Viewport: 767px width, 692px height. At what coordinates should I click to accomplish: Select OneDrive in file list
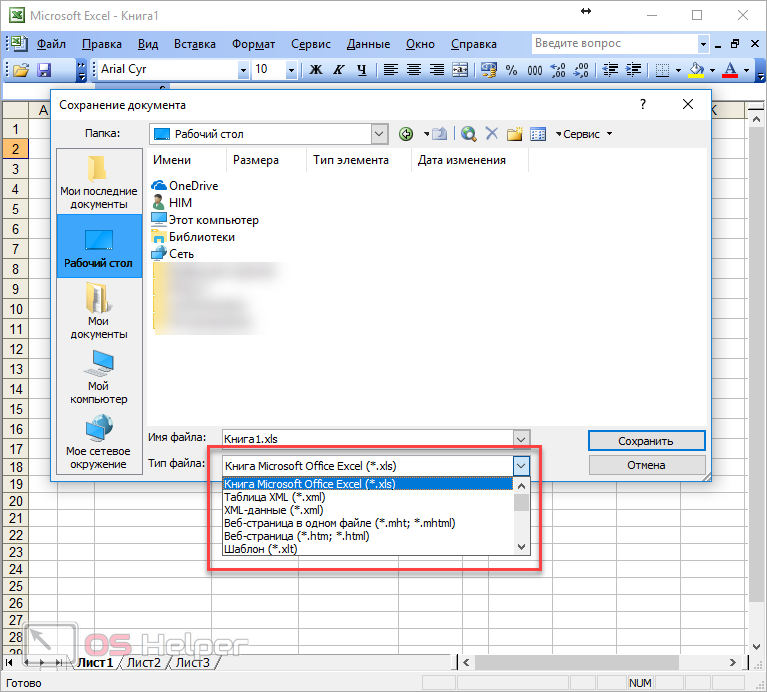click(185, 186)
